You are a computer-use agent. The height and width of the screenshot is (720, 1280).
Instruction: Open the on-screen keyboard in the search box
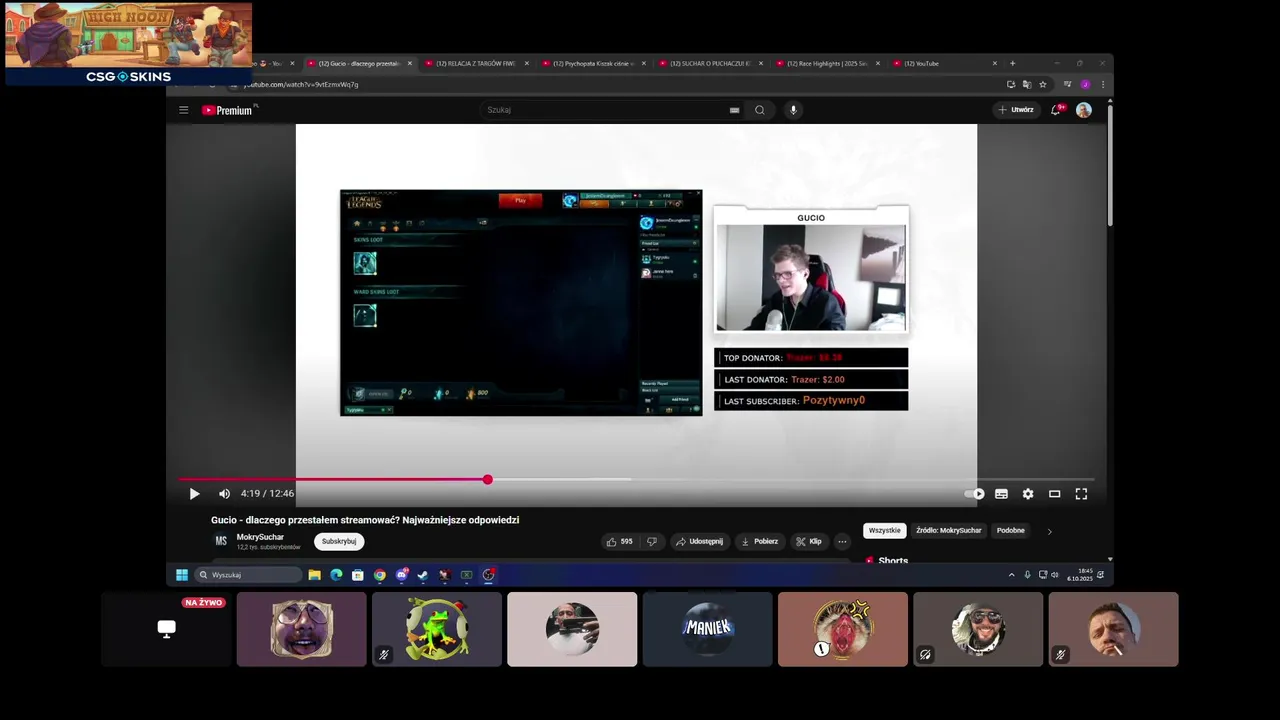[x=734, y=110]
